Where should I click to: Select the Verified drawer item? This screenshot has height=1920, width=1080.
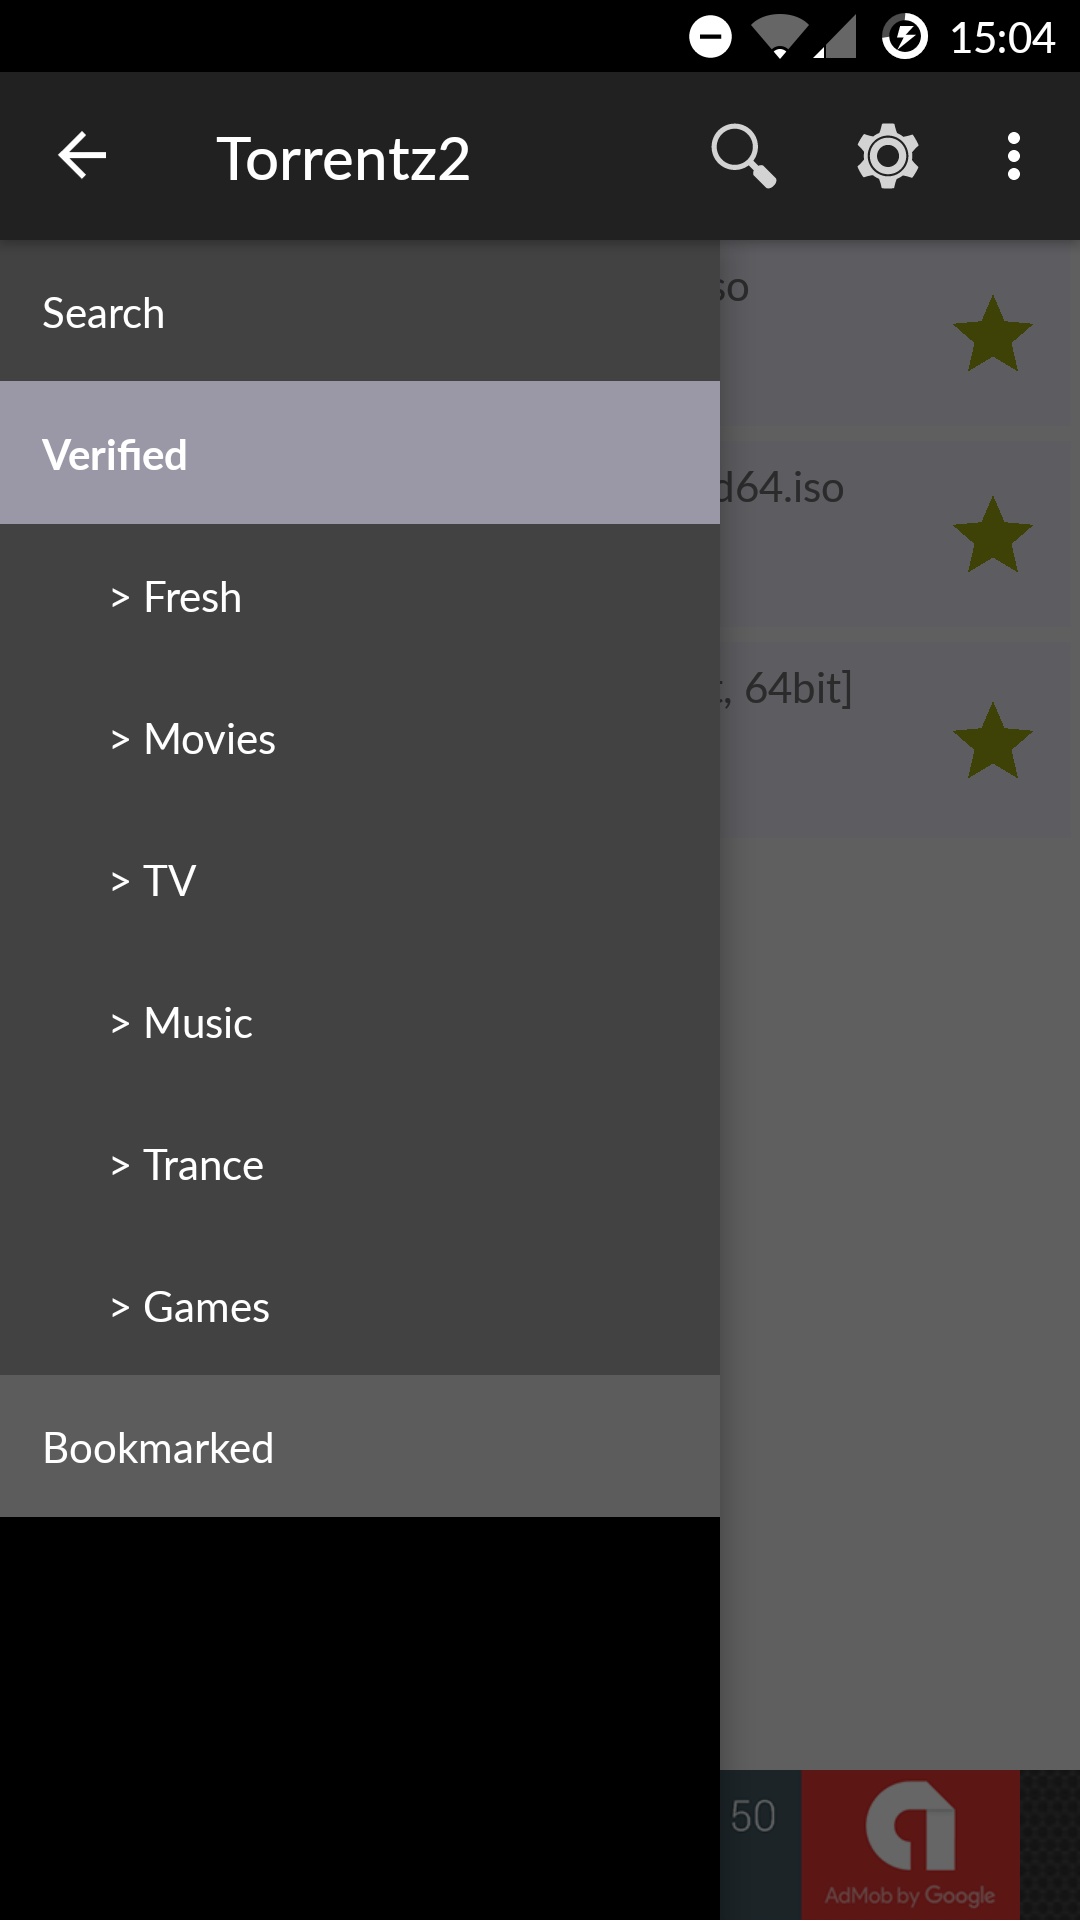tap(360, 454)
